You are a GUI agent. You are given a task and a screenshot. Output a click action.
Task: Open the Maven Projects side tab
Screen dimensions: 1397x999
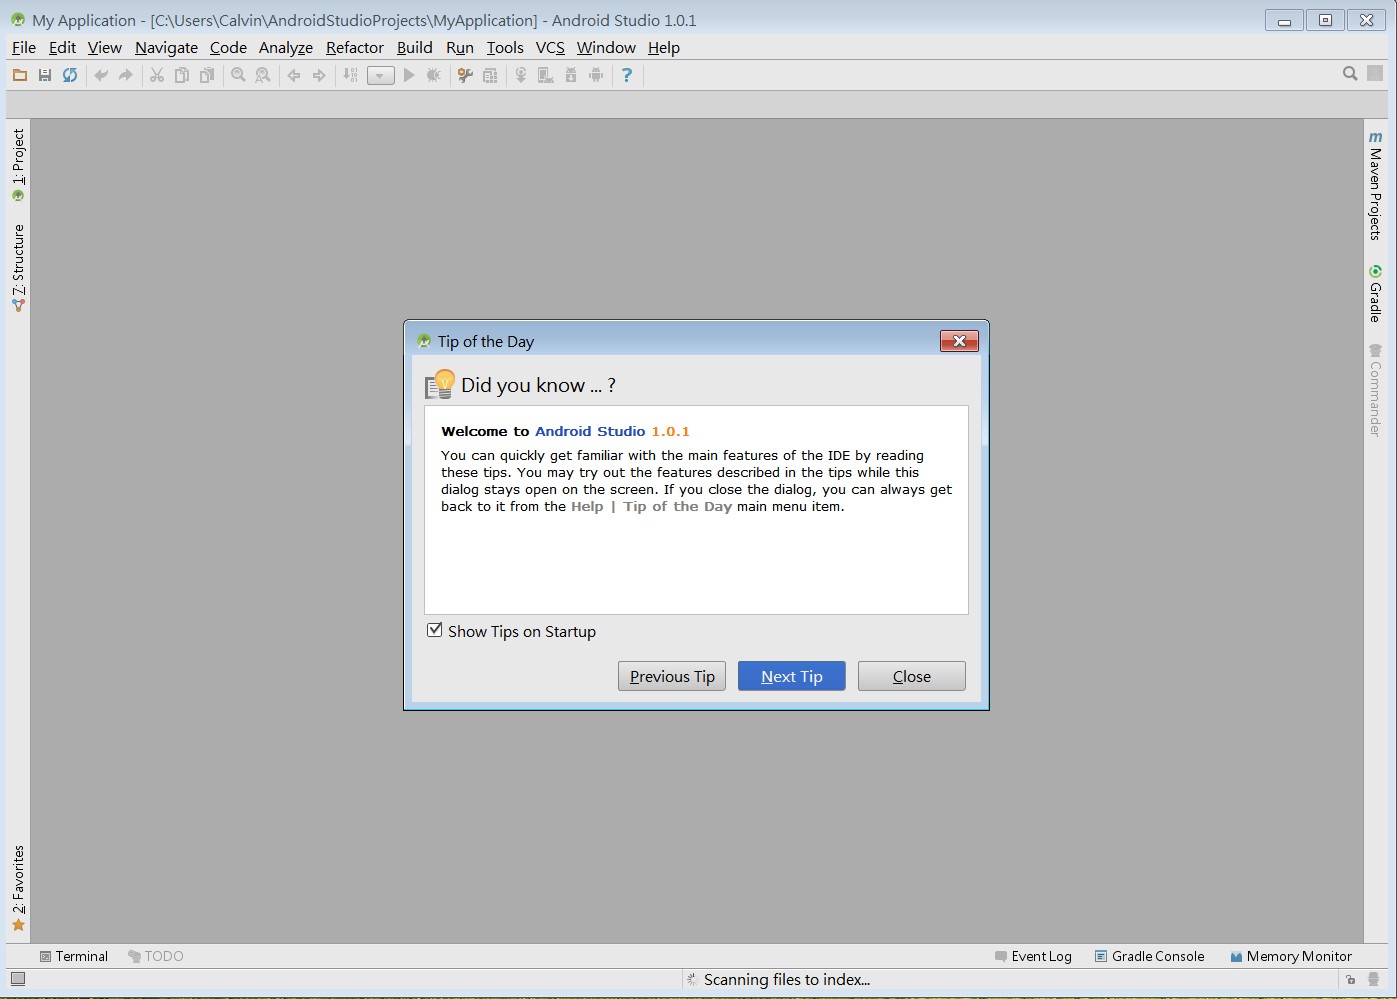[x=1376, y=186]
